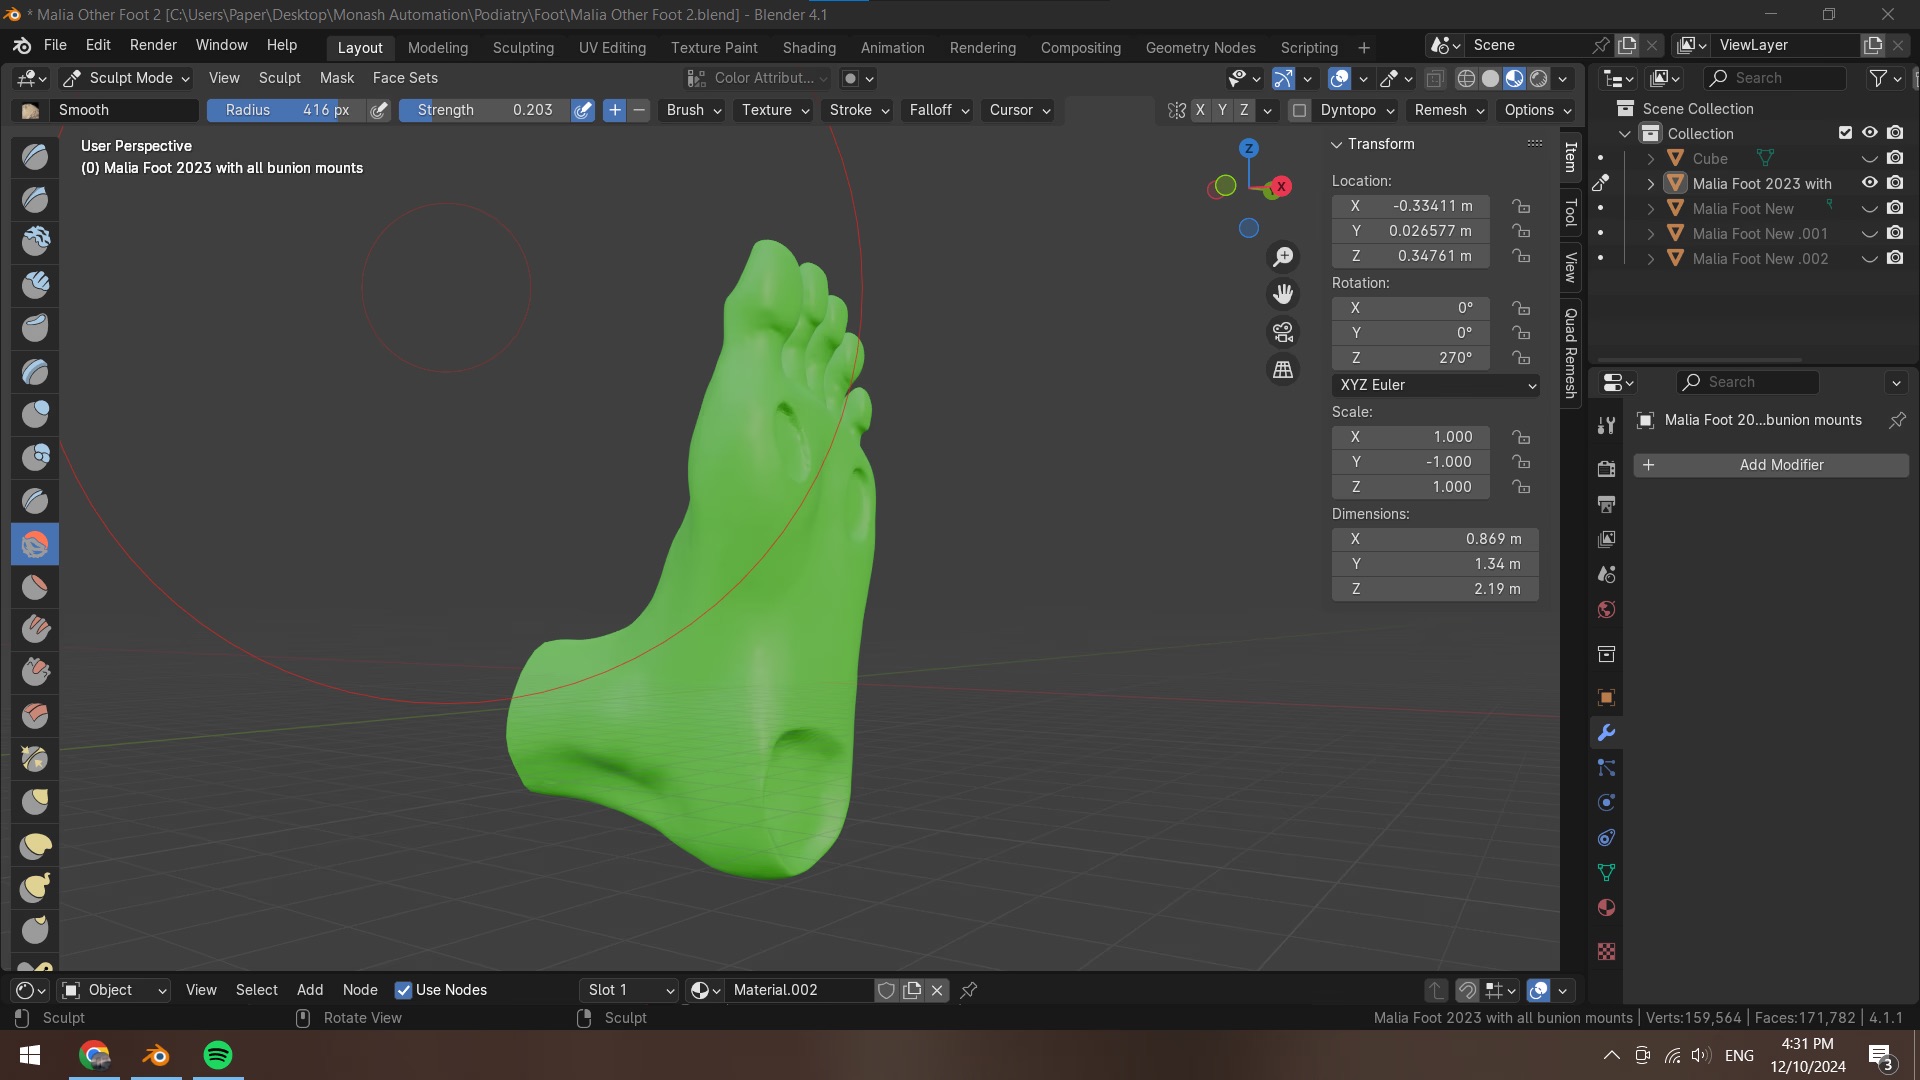Click Spotify icon in Windows taskbar
Screen dimensions: 1920x1080
(217, 1055)
